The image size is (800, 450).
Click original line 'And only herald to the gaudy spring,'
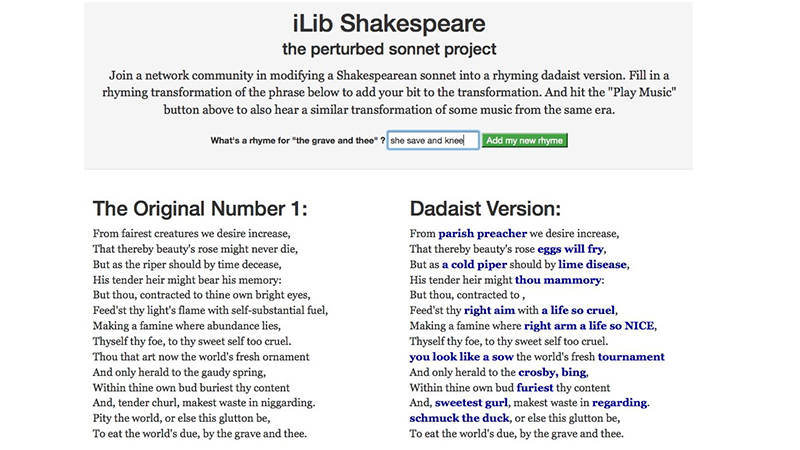click(179, 372)
